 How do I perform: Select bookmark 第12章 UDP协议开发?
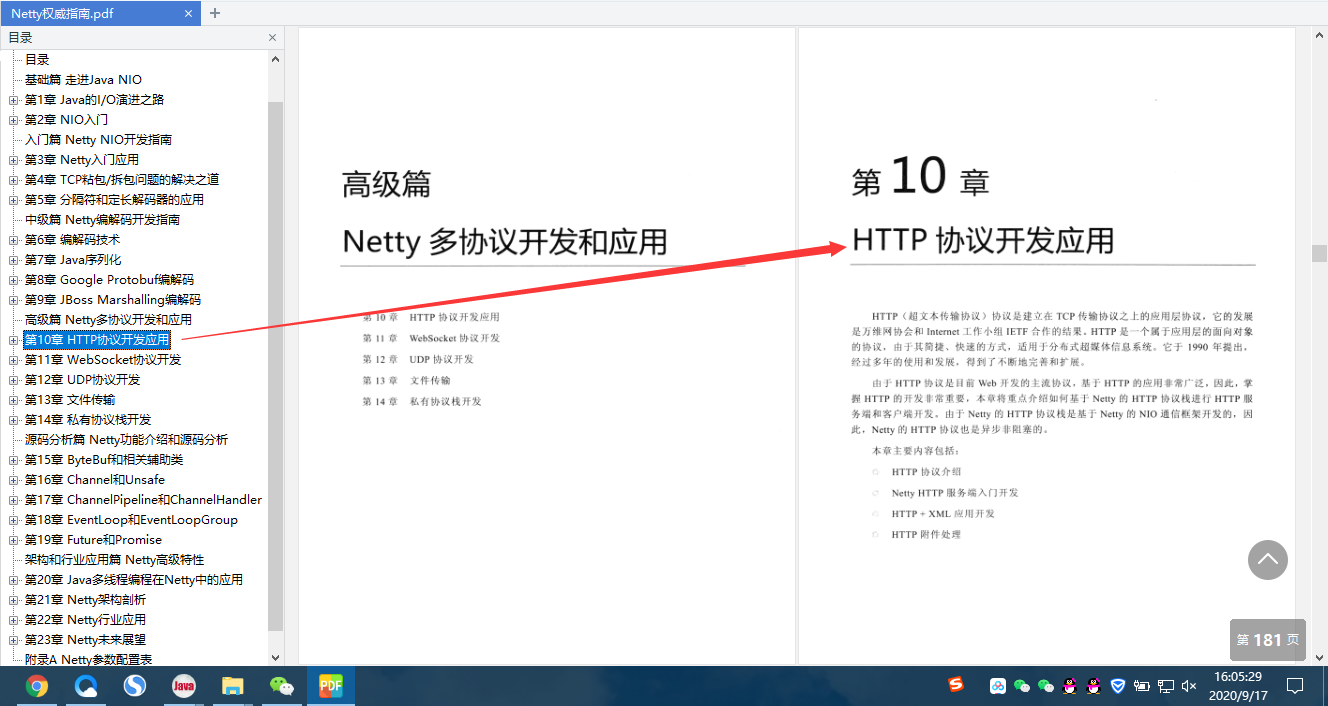82,380
